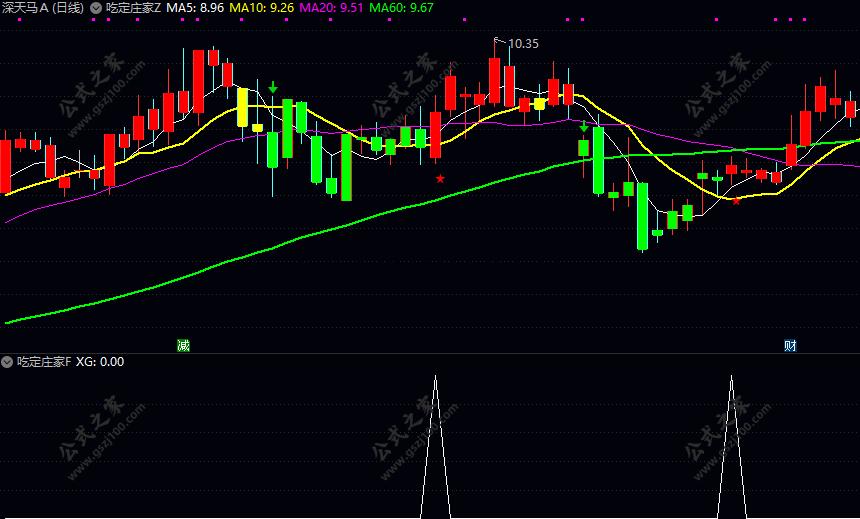Click the blue 财 event marker
860x519 pixels.
(790, 345)
